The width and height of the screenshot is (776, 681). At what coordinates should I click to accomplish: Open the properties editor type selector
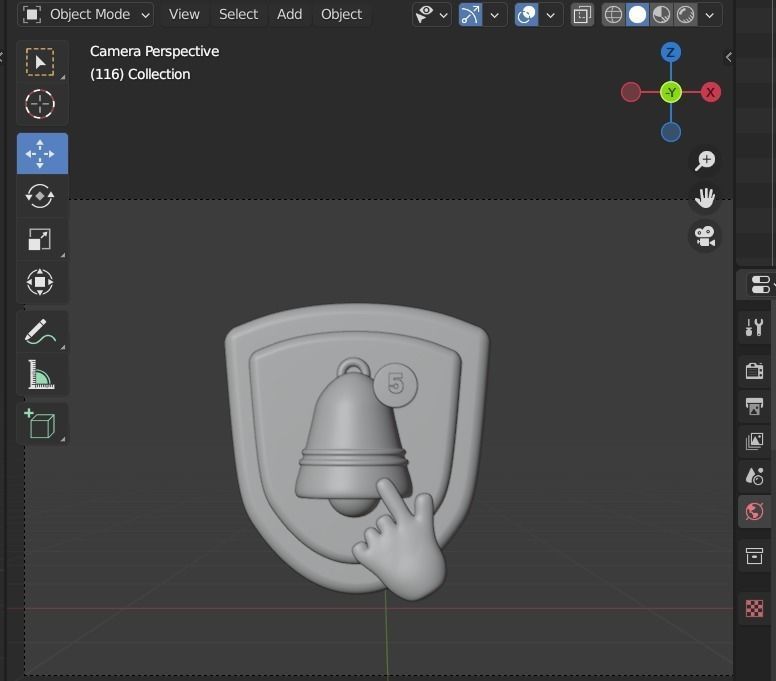coord(760,285)
